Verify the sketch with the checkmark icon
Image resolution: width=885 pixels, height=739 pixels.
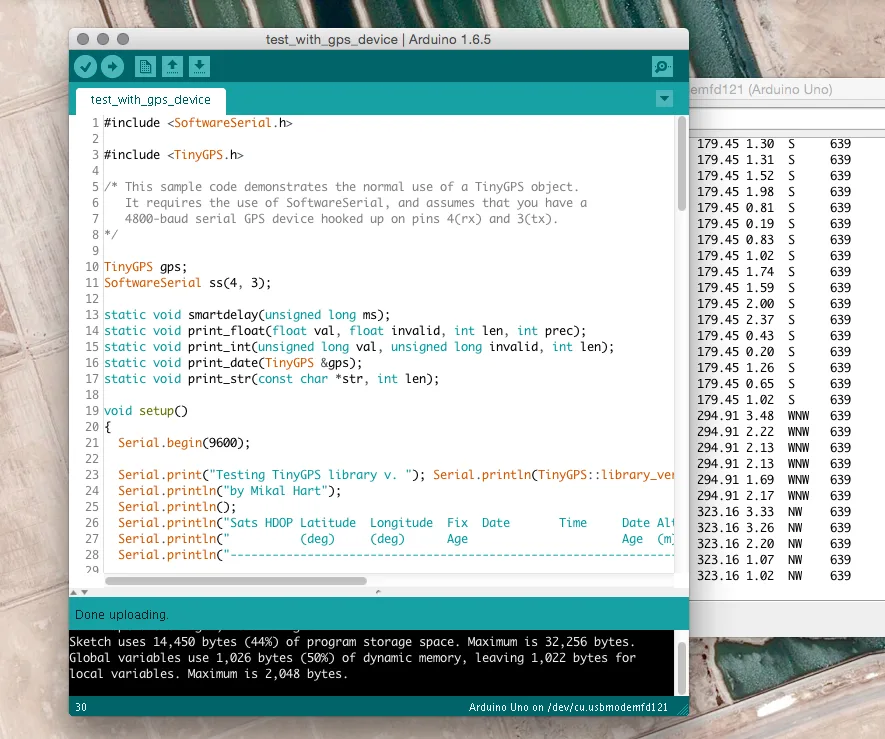click(85, 66)
